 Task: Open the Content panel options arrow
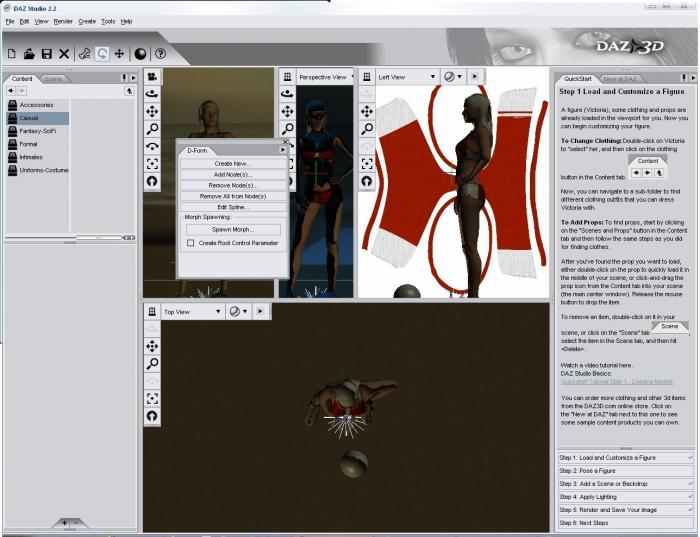(x=133, y=78)
